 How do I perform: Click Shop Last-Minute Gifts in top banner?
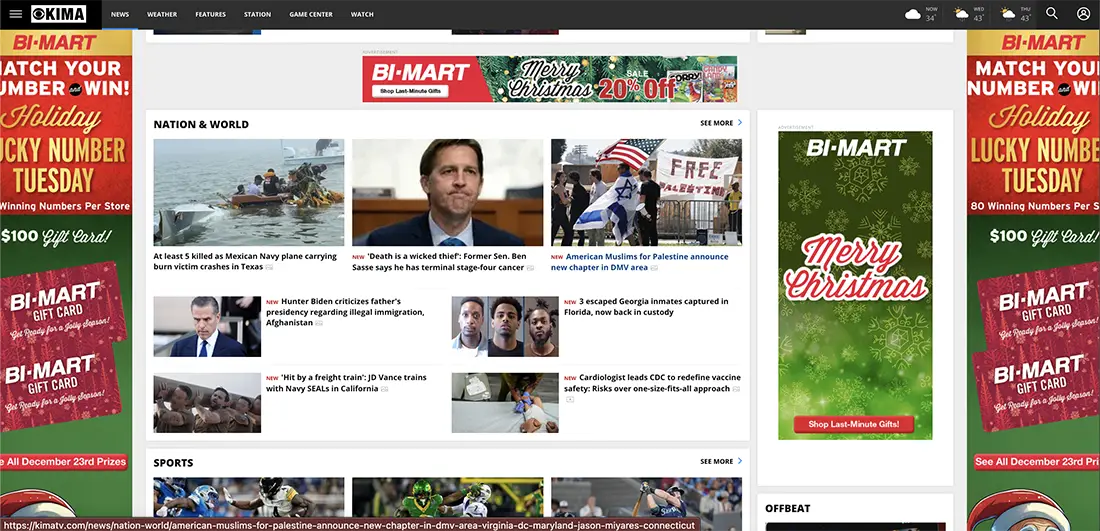tap(410, 91)
